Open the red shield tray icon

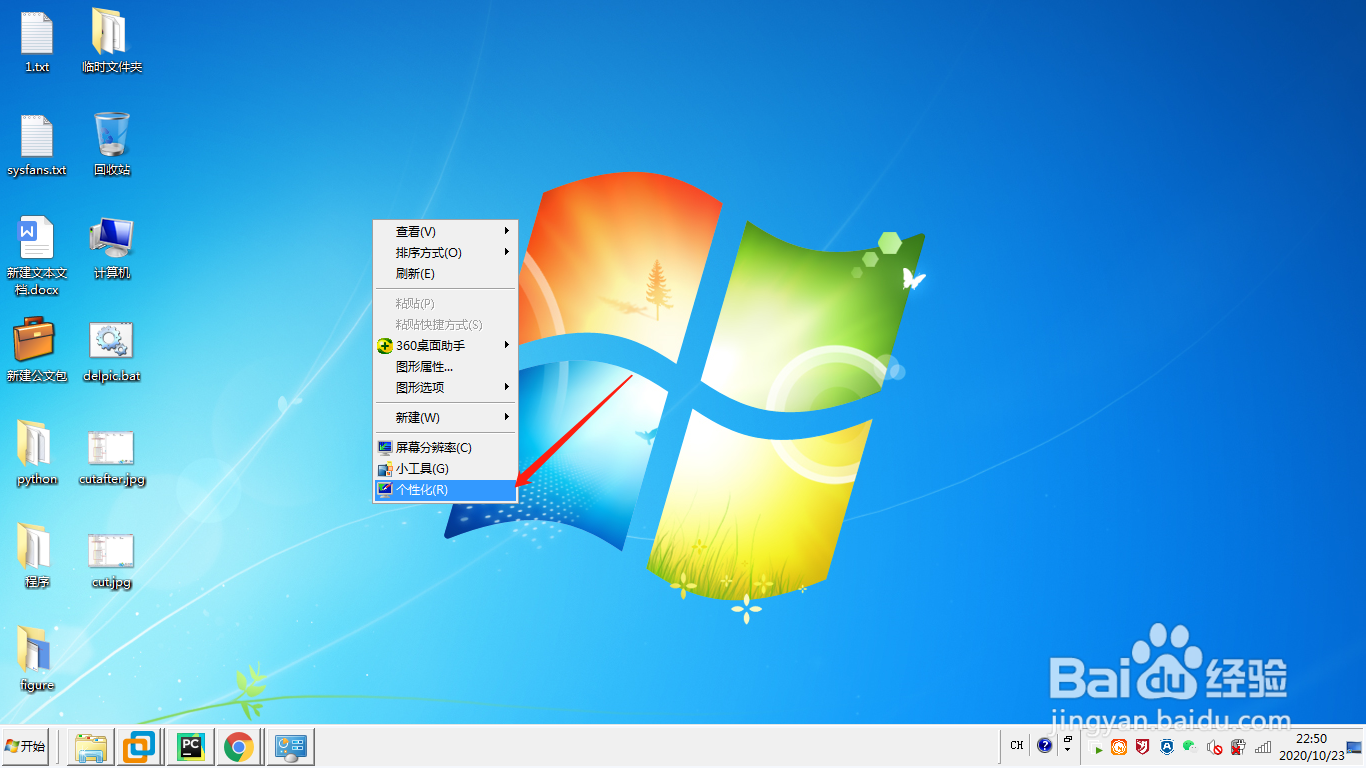pos(1142,746)
